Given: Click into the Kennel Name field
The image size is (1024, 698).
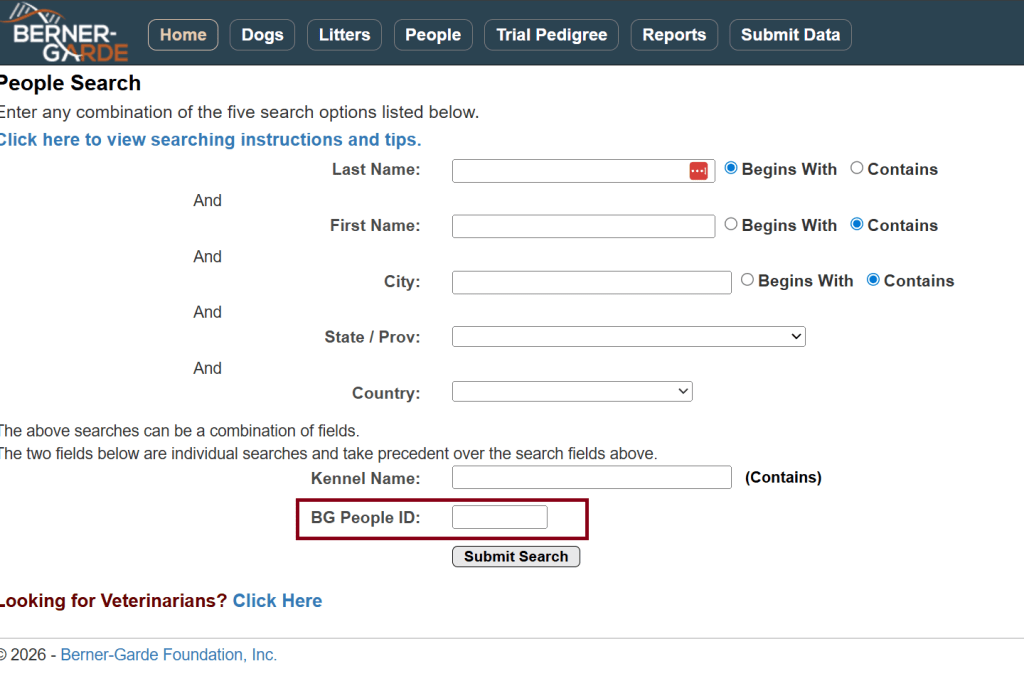Looking at the screenshot, I should 591,477.
